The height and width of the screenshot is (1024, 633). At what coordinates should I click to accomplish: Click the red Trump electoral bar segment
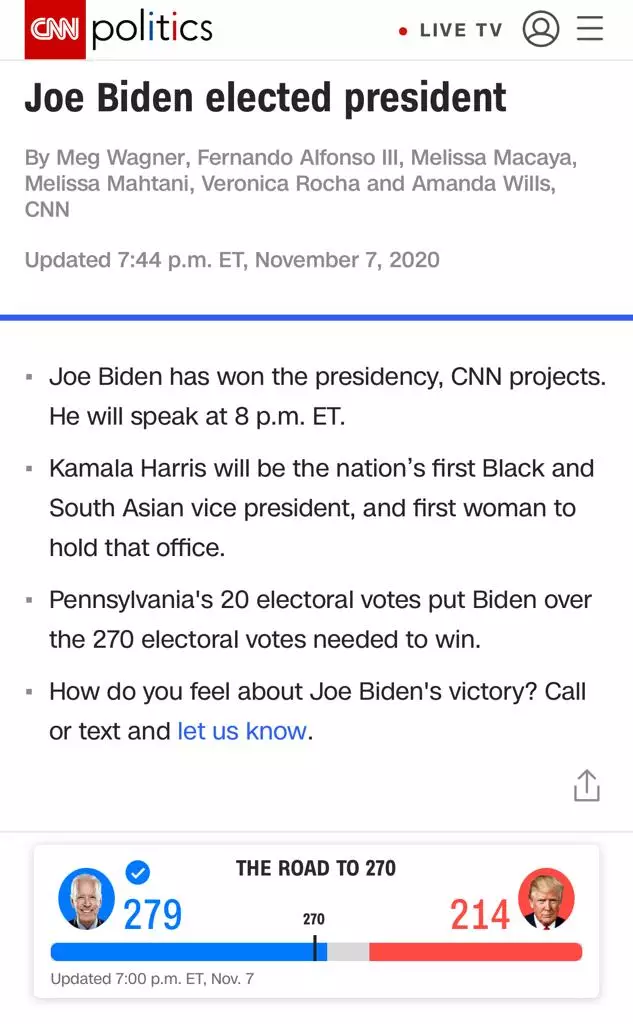pyautogui.click(x=475, y=952)
